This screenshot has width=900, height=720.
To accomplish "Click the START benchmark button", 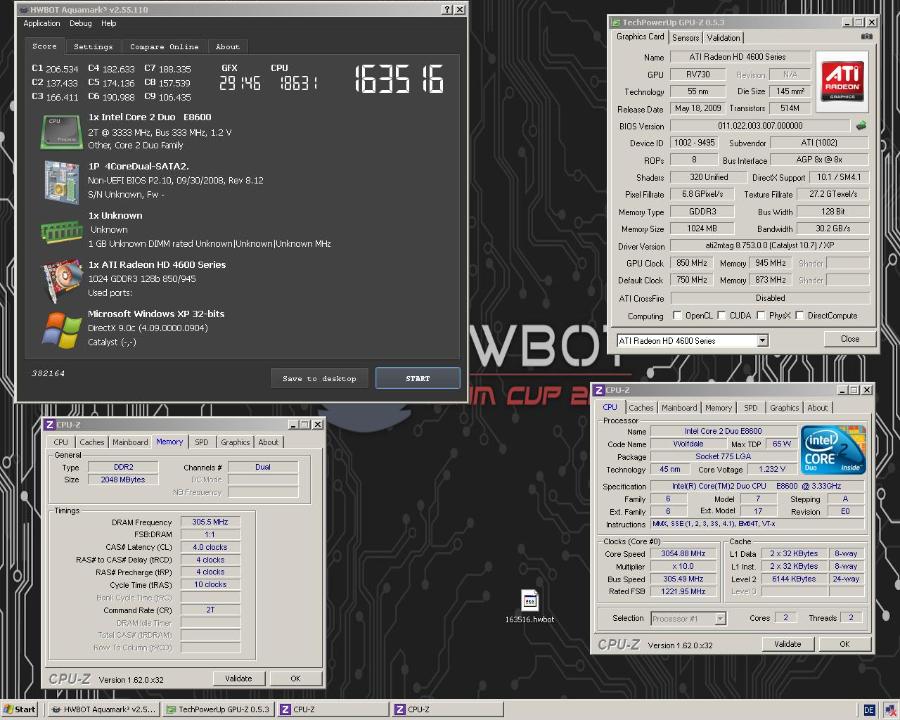I will 417,378.
